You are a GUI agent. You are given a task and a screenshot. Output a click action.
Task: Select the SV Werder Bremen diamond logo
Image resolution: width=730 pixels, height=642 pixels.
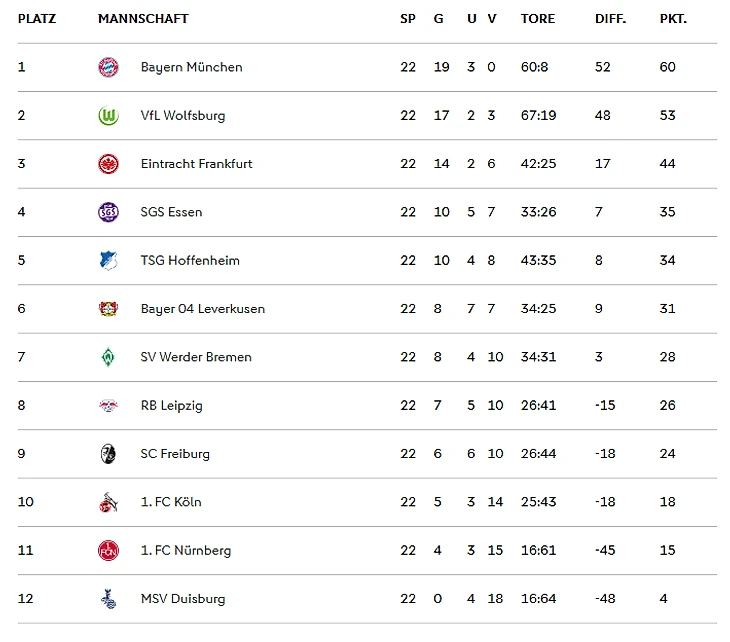(x=108, y=357)
